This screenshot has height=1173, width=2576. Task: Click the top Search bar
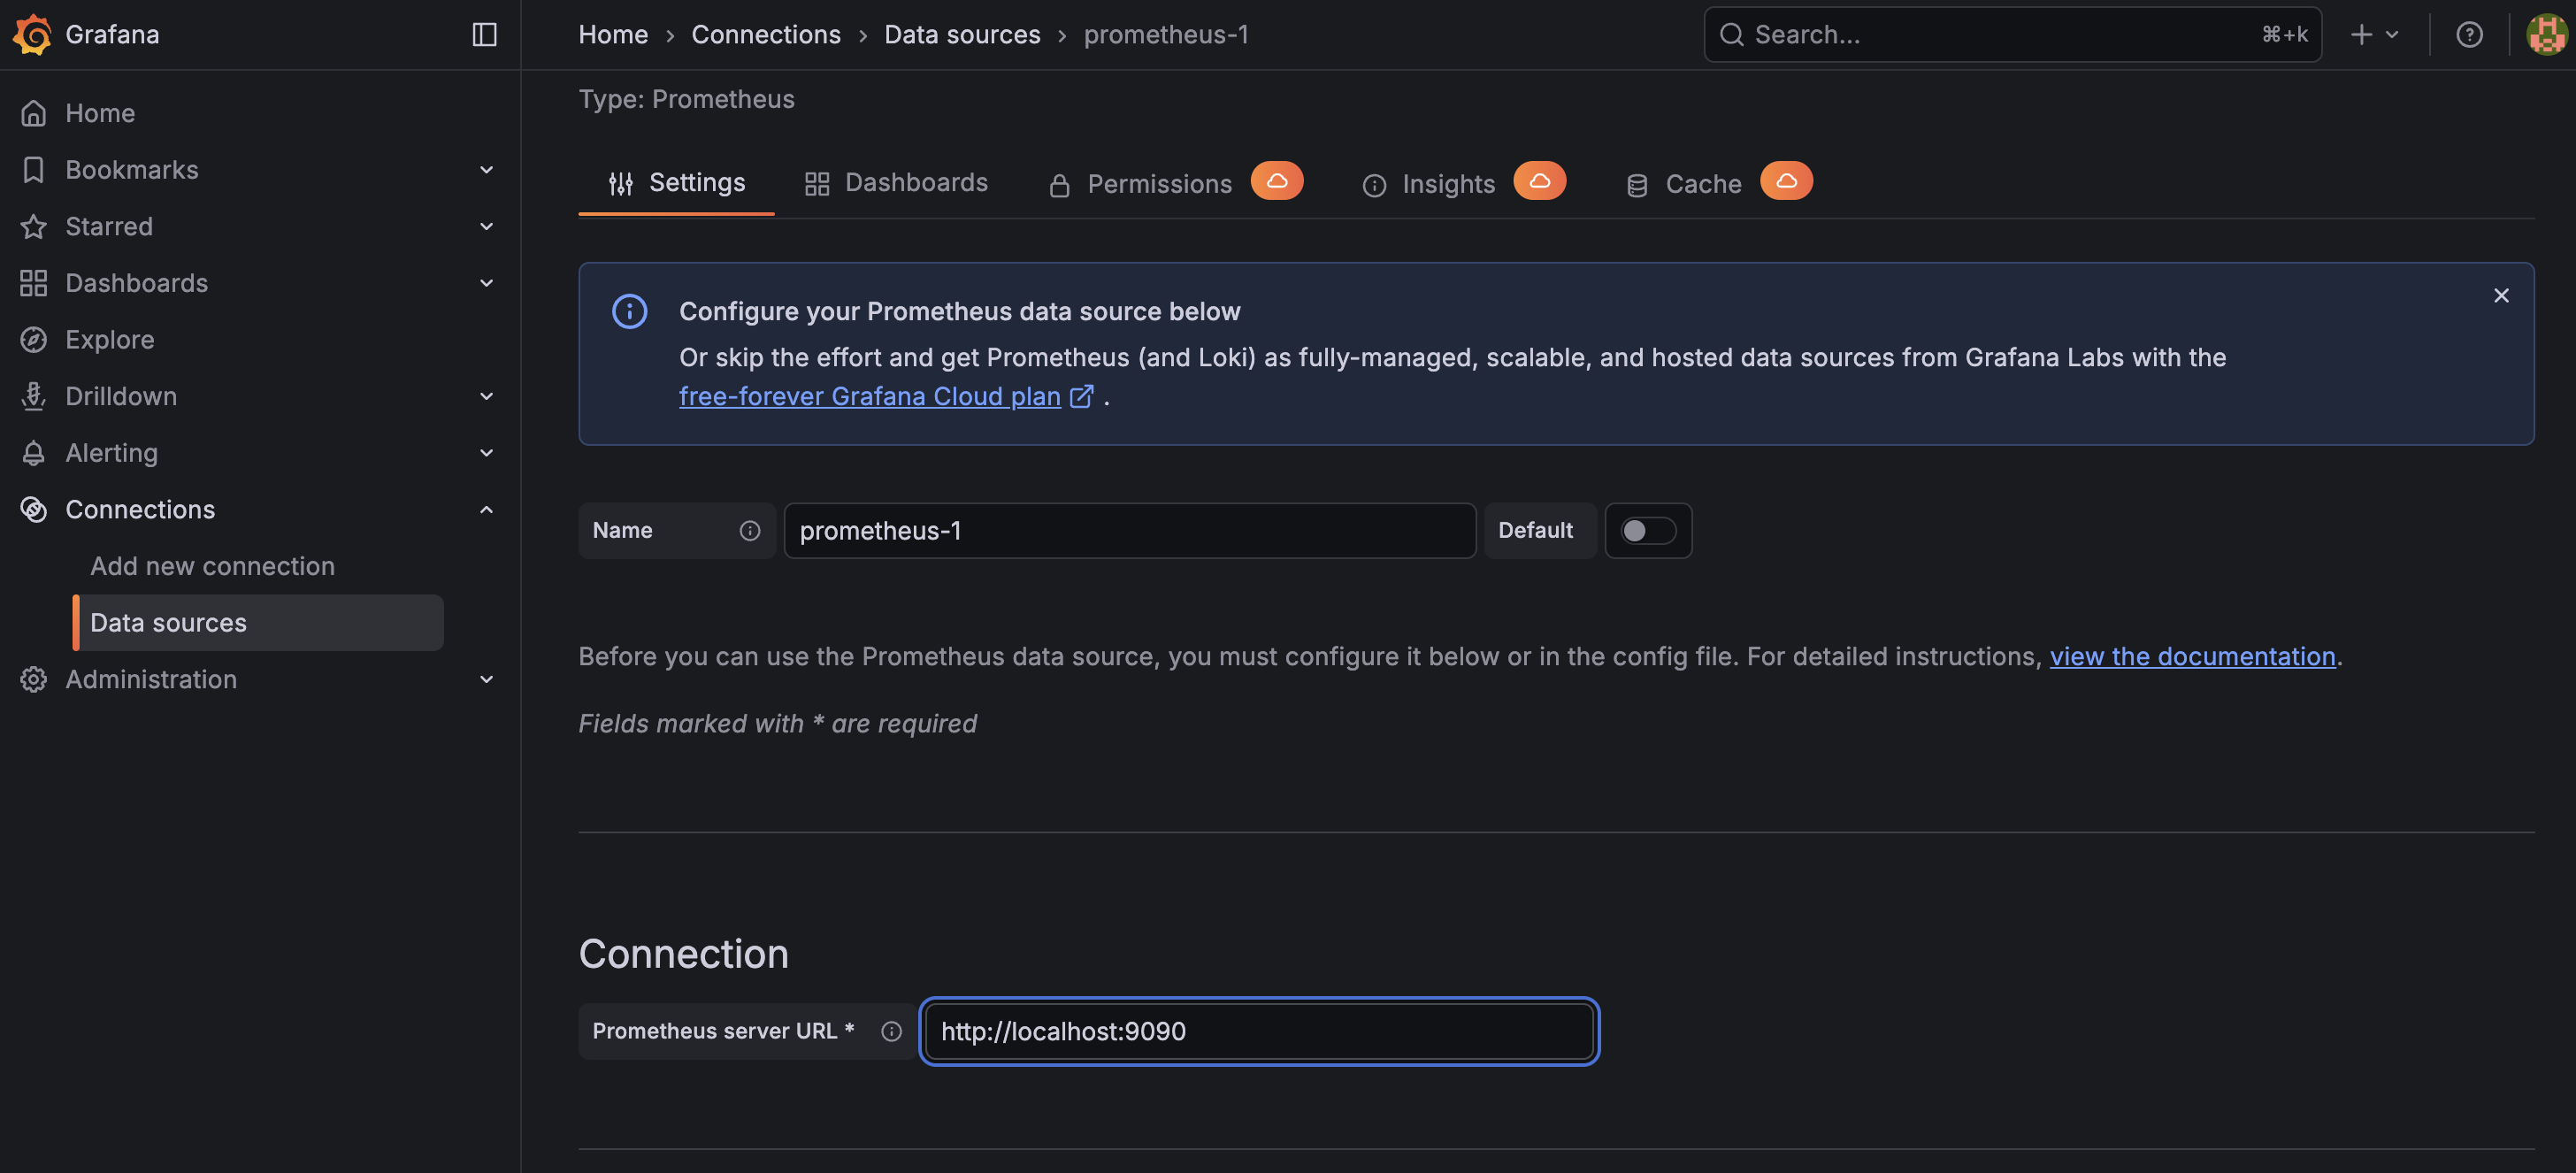2012,35
